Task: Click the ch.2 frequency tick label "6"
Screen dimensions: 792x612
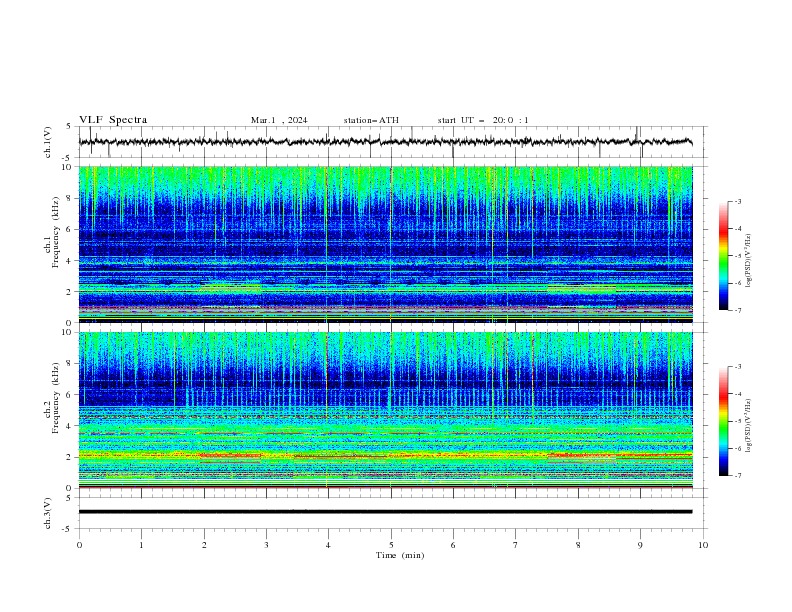Action: point(70,395)
